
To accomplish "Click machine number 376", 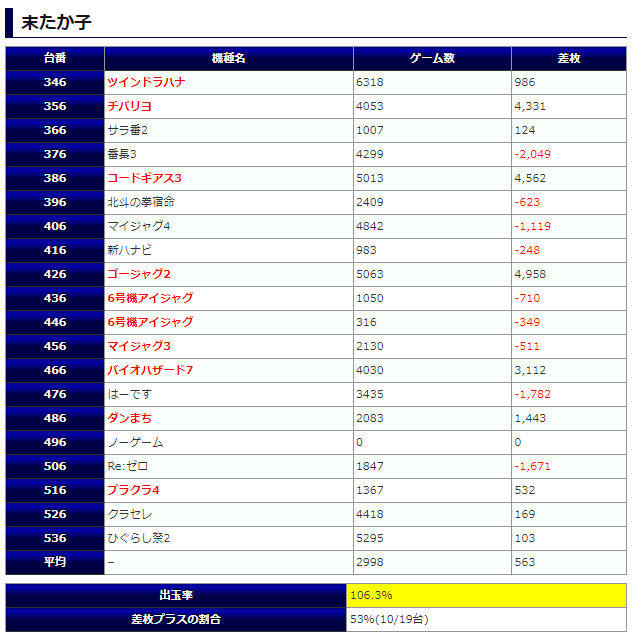I will [x=55, y=154].
